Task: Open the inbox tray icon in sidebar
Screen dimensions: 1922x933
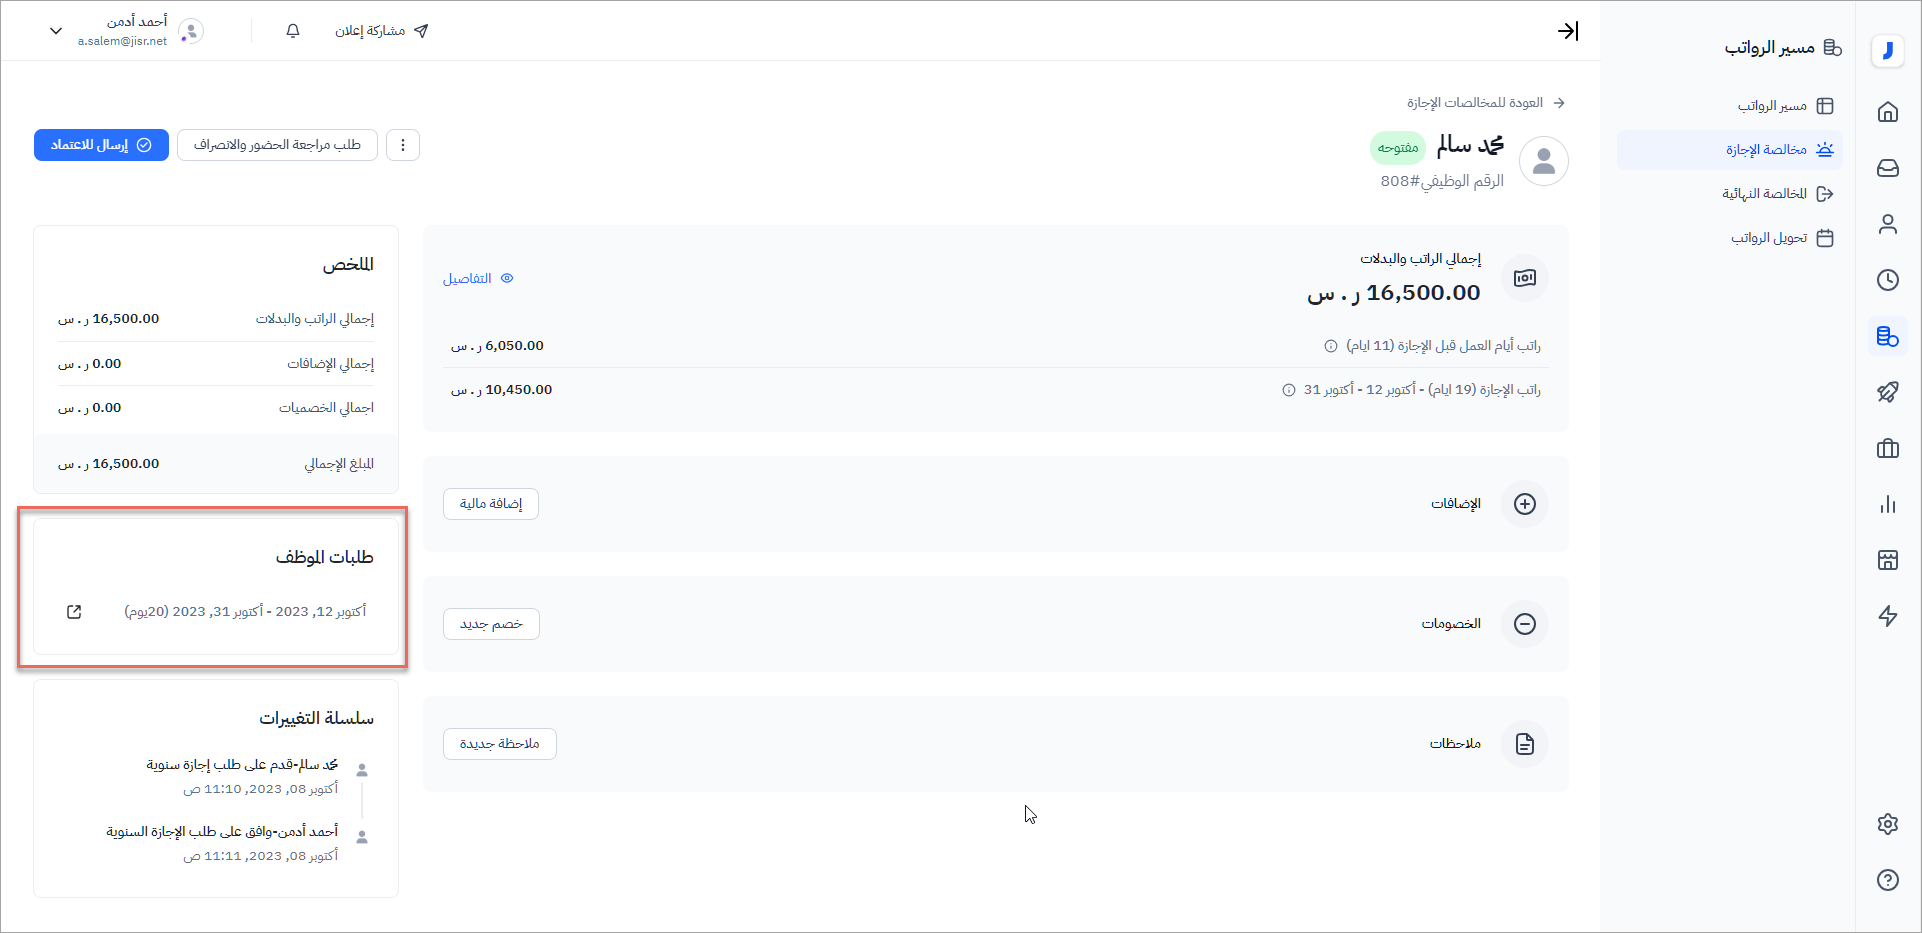Action: (1887, 168)
